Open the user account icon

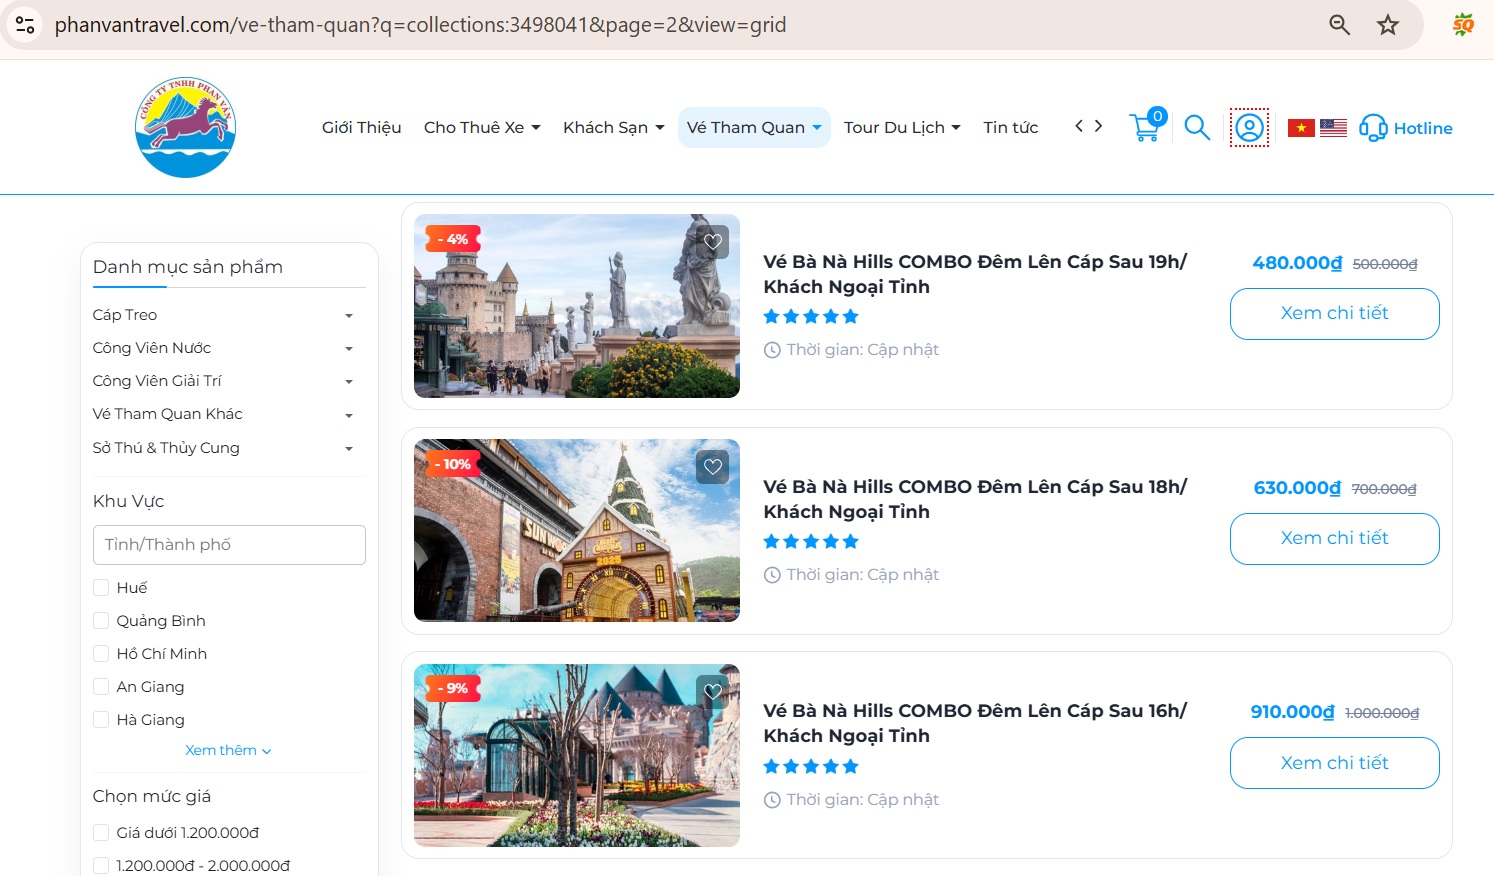(1249, 128)
